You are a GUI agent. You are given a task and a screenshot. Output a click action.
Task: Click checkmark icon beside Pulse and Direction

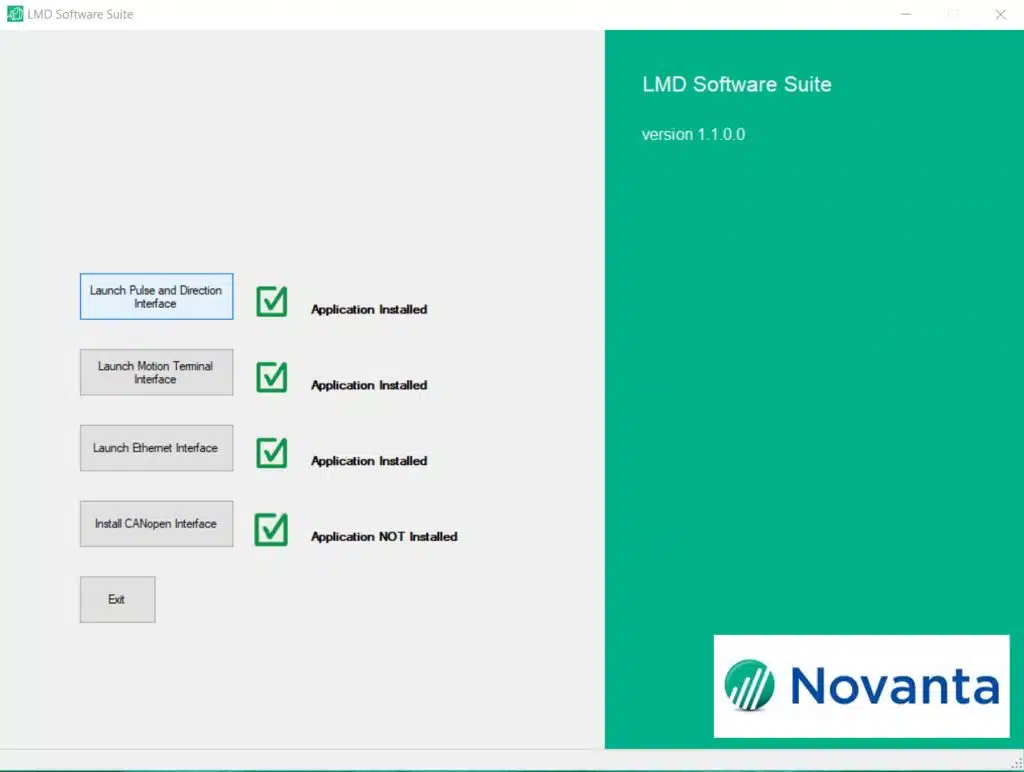coord(272,301)
